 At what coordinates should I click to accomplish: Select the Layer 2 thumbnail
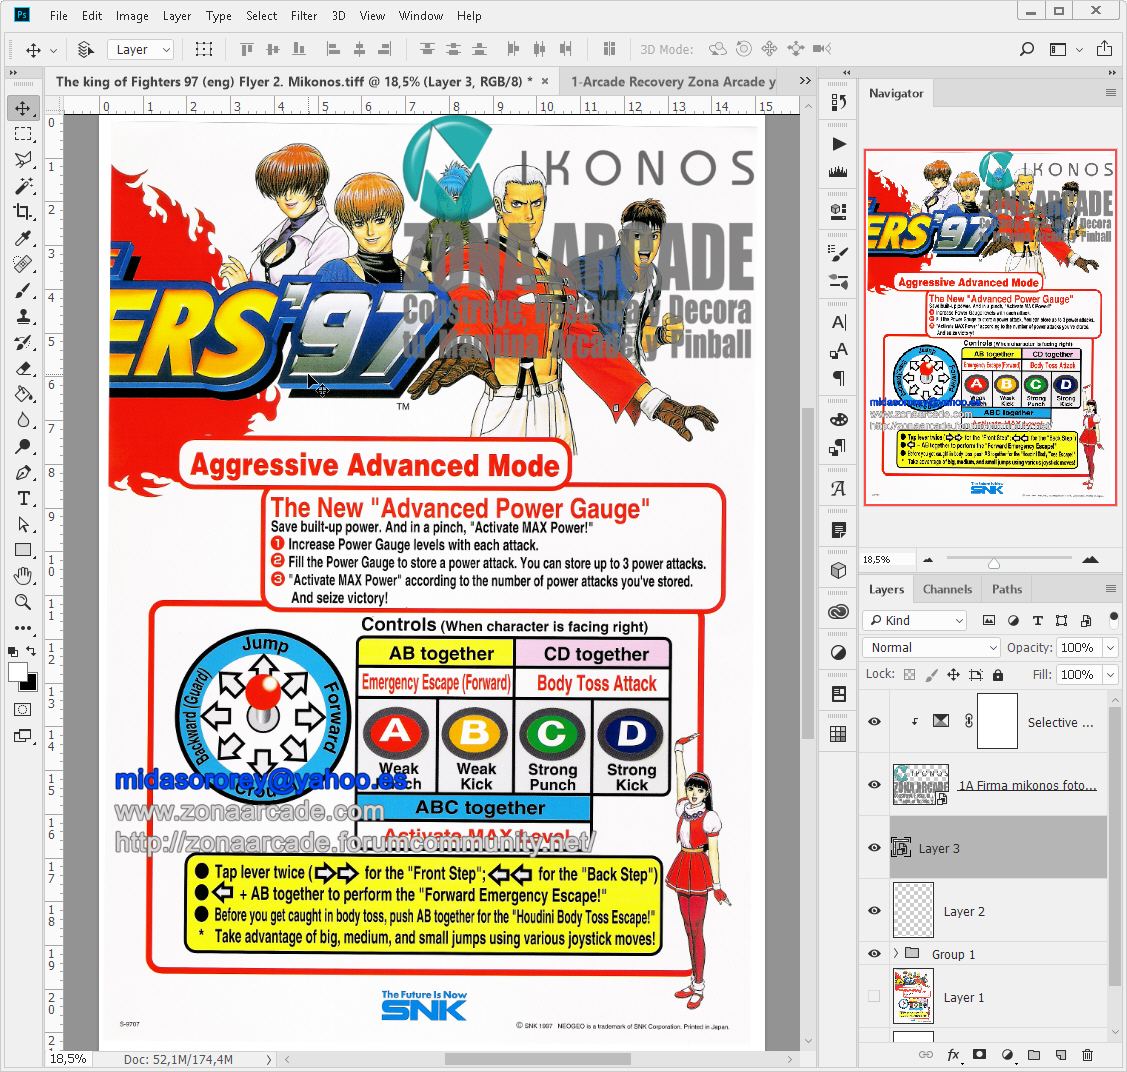click(x=912, y=911)
